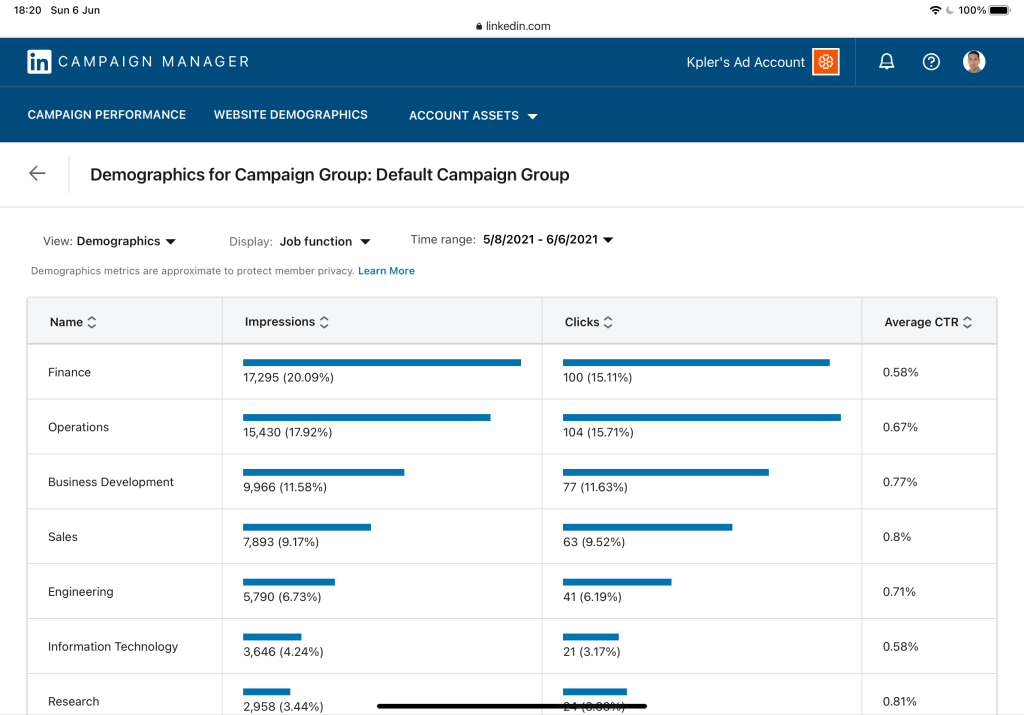Click the LinkedIn logo icon
1024x715 pixels.
[39, 62]
